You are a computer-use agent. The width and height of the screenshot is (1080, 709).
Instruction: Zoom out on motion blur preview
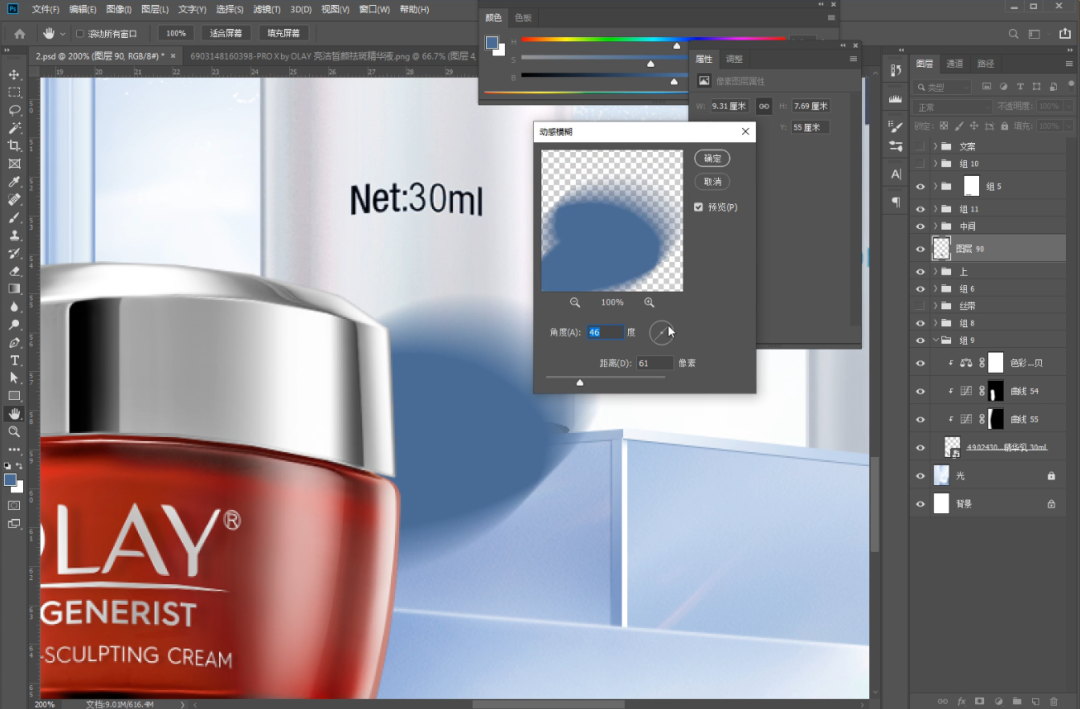click(575, 302)
